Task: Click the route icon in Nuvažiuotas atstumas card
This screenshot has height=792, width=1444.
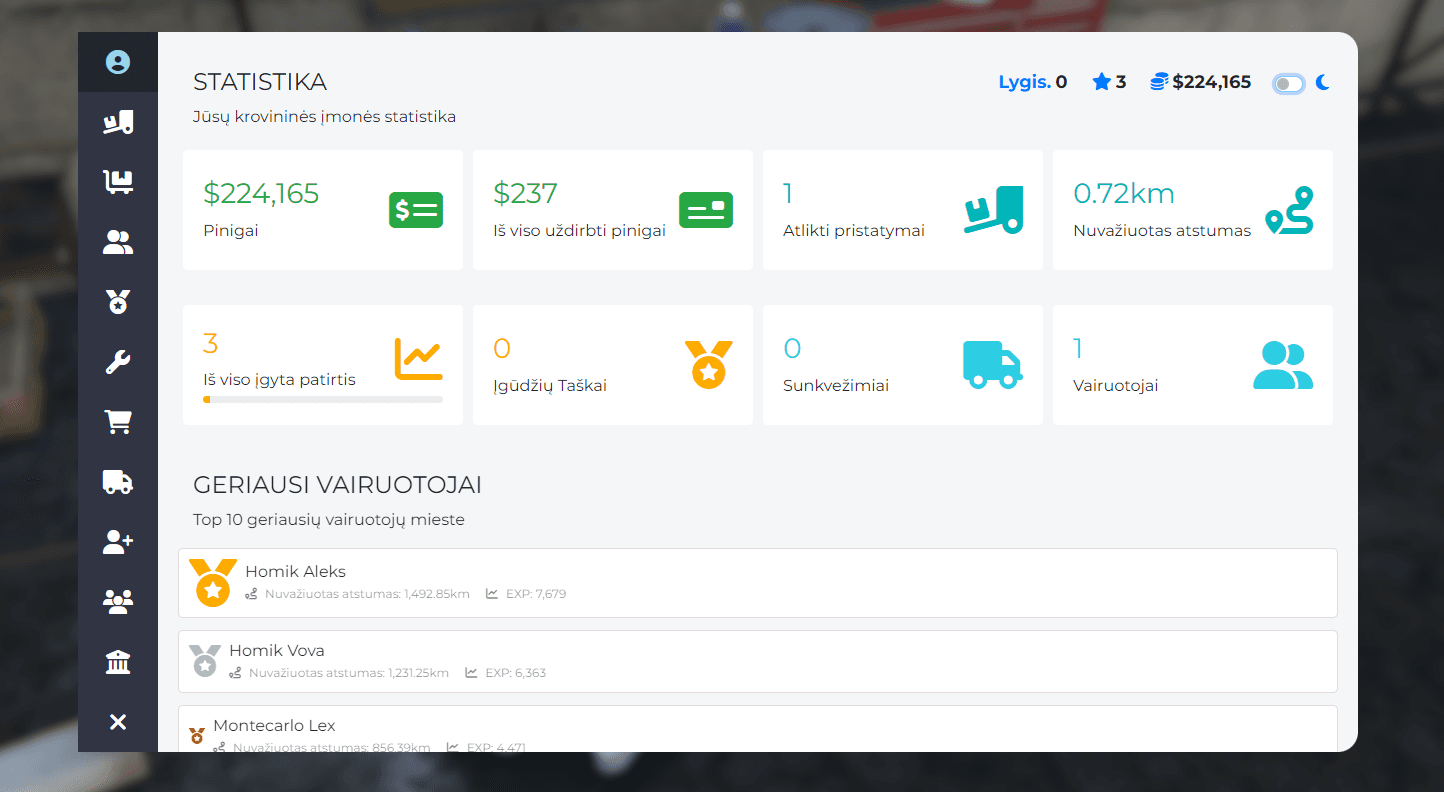Action: (x=1289, y=210)
